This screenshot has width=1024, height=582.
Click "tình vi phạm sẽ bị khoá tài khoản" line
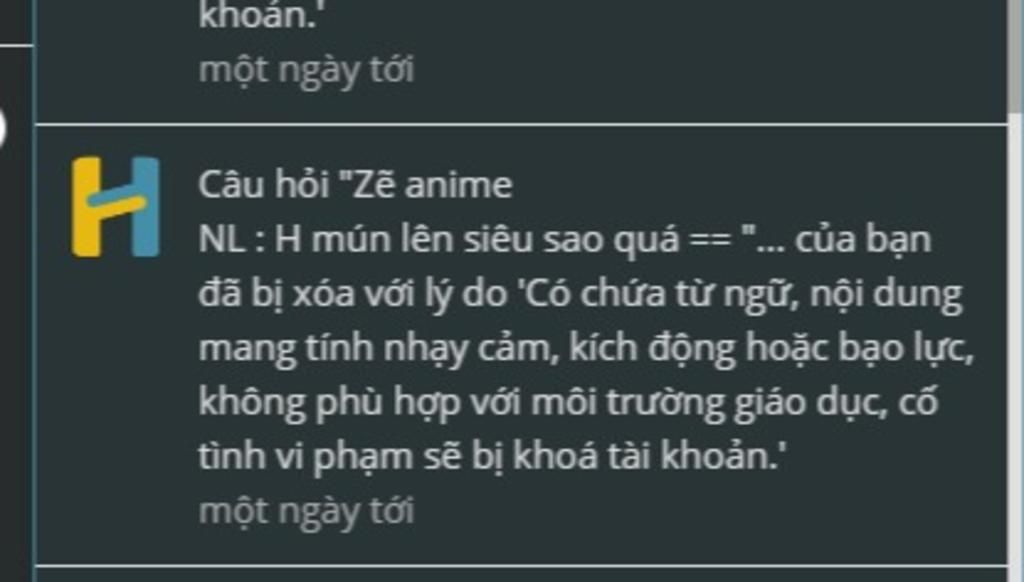coord(492,456)
